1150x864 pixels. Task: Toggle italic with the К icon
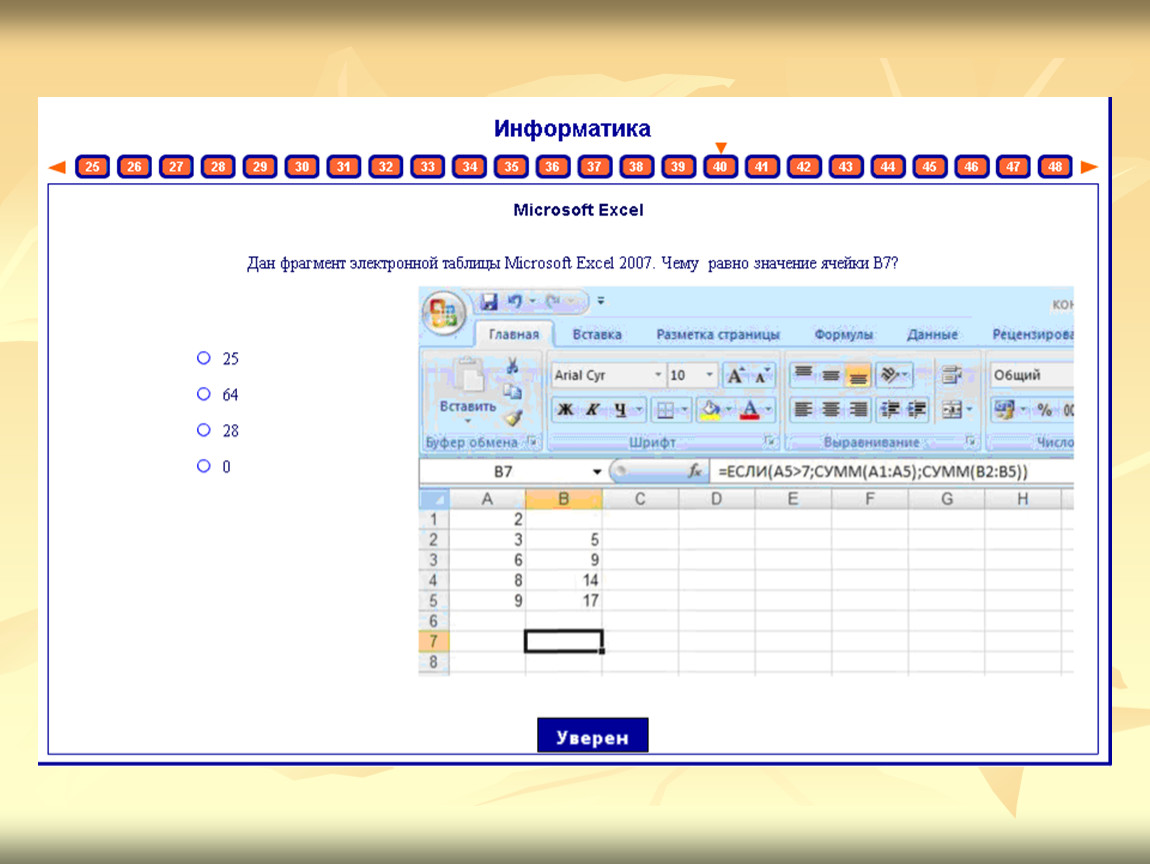(x=593, y=409)
